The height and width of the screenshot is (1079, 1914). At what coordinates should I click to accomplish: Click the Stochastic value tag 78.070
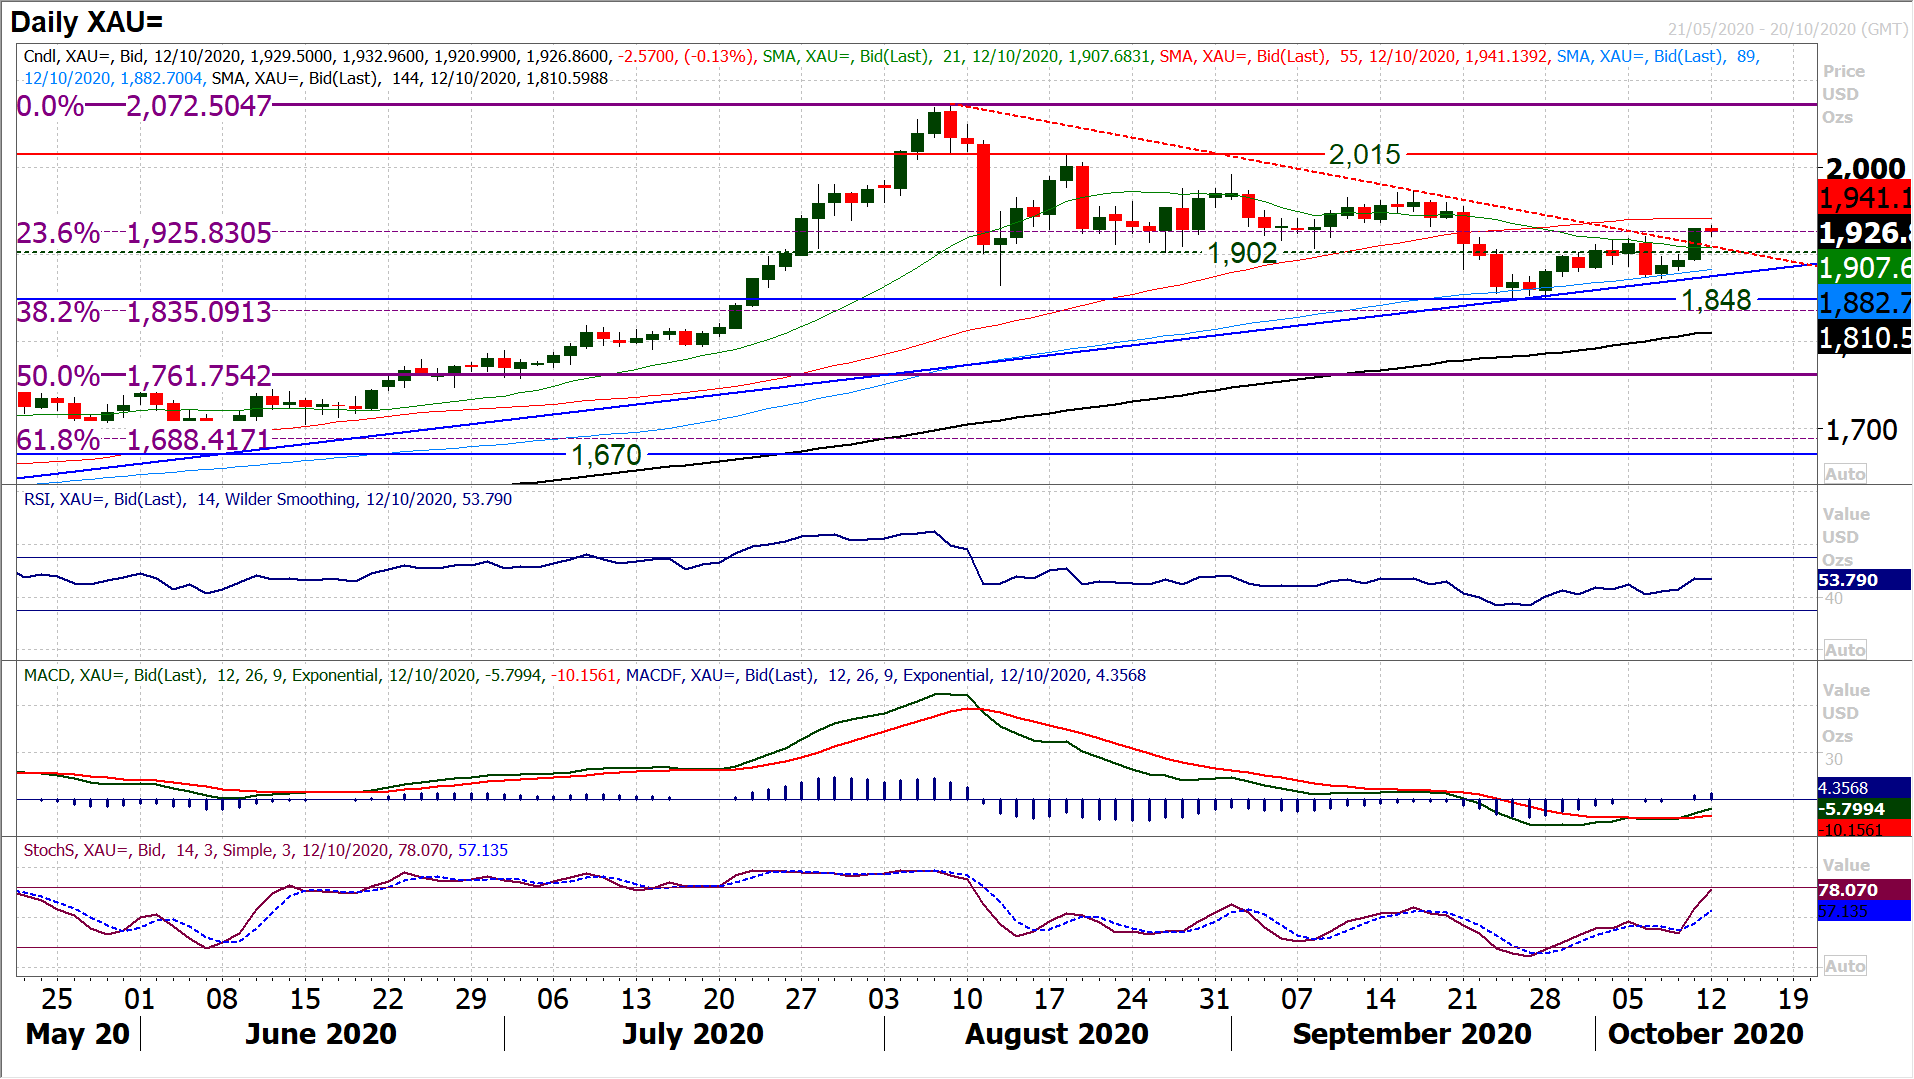coord(1864,890)
